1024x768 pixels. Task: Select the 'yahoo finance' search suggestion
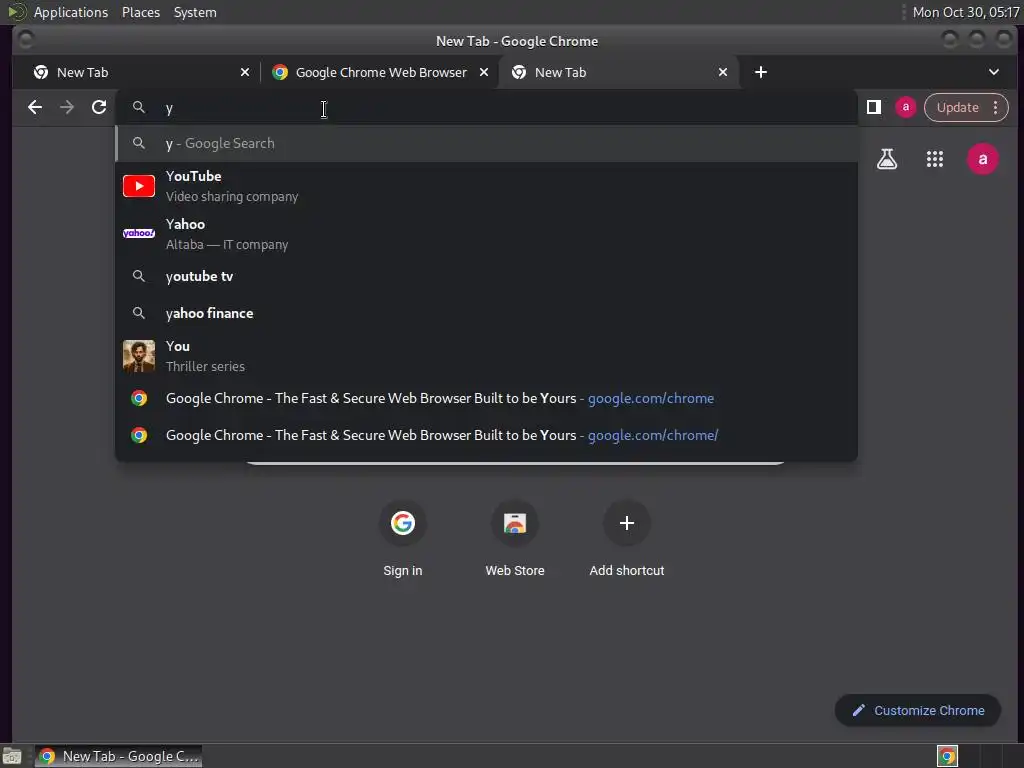click(x=487, y=313)
